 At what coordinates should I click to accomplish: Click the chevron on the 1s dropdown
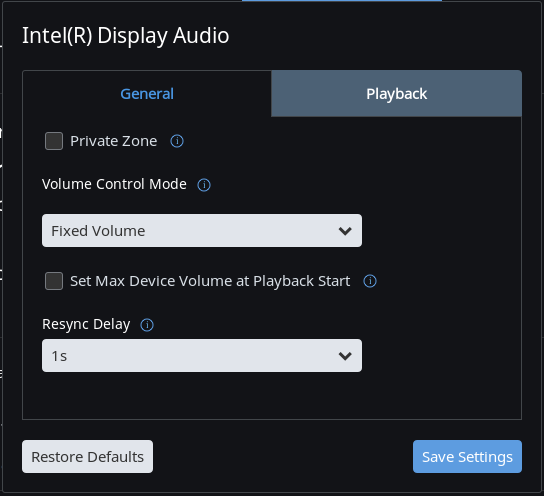345,356
